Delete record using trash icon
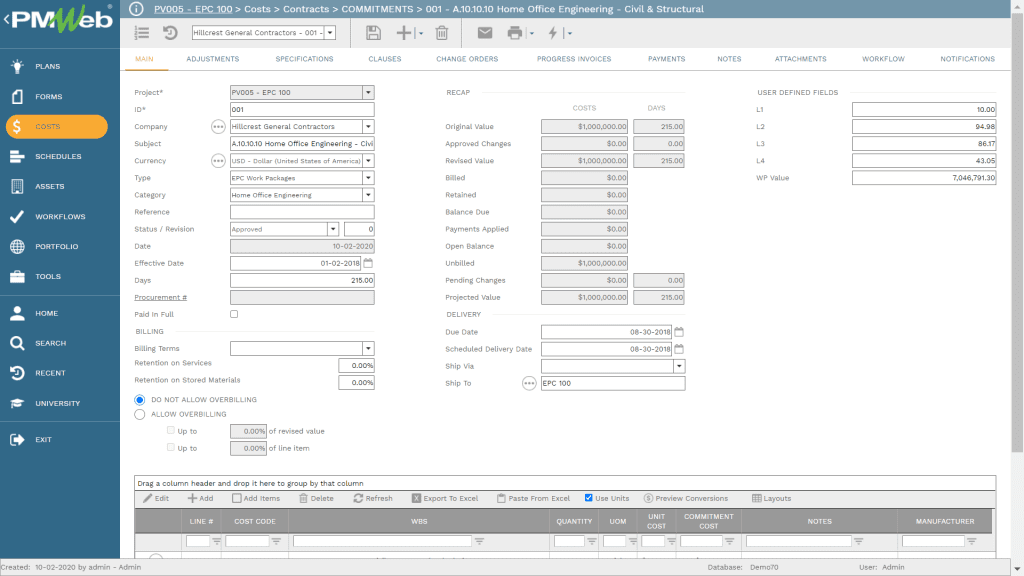This screenshot has height=576, width=1024. tap(442, 33)
